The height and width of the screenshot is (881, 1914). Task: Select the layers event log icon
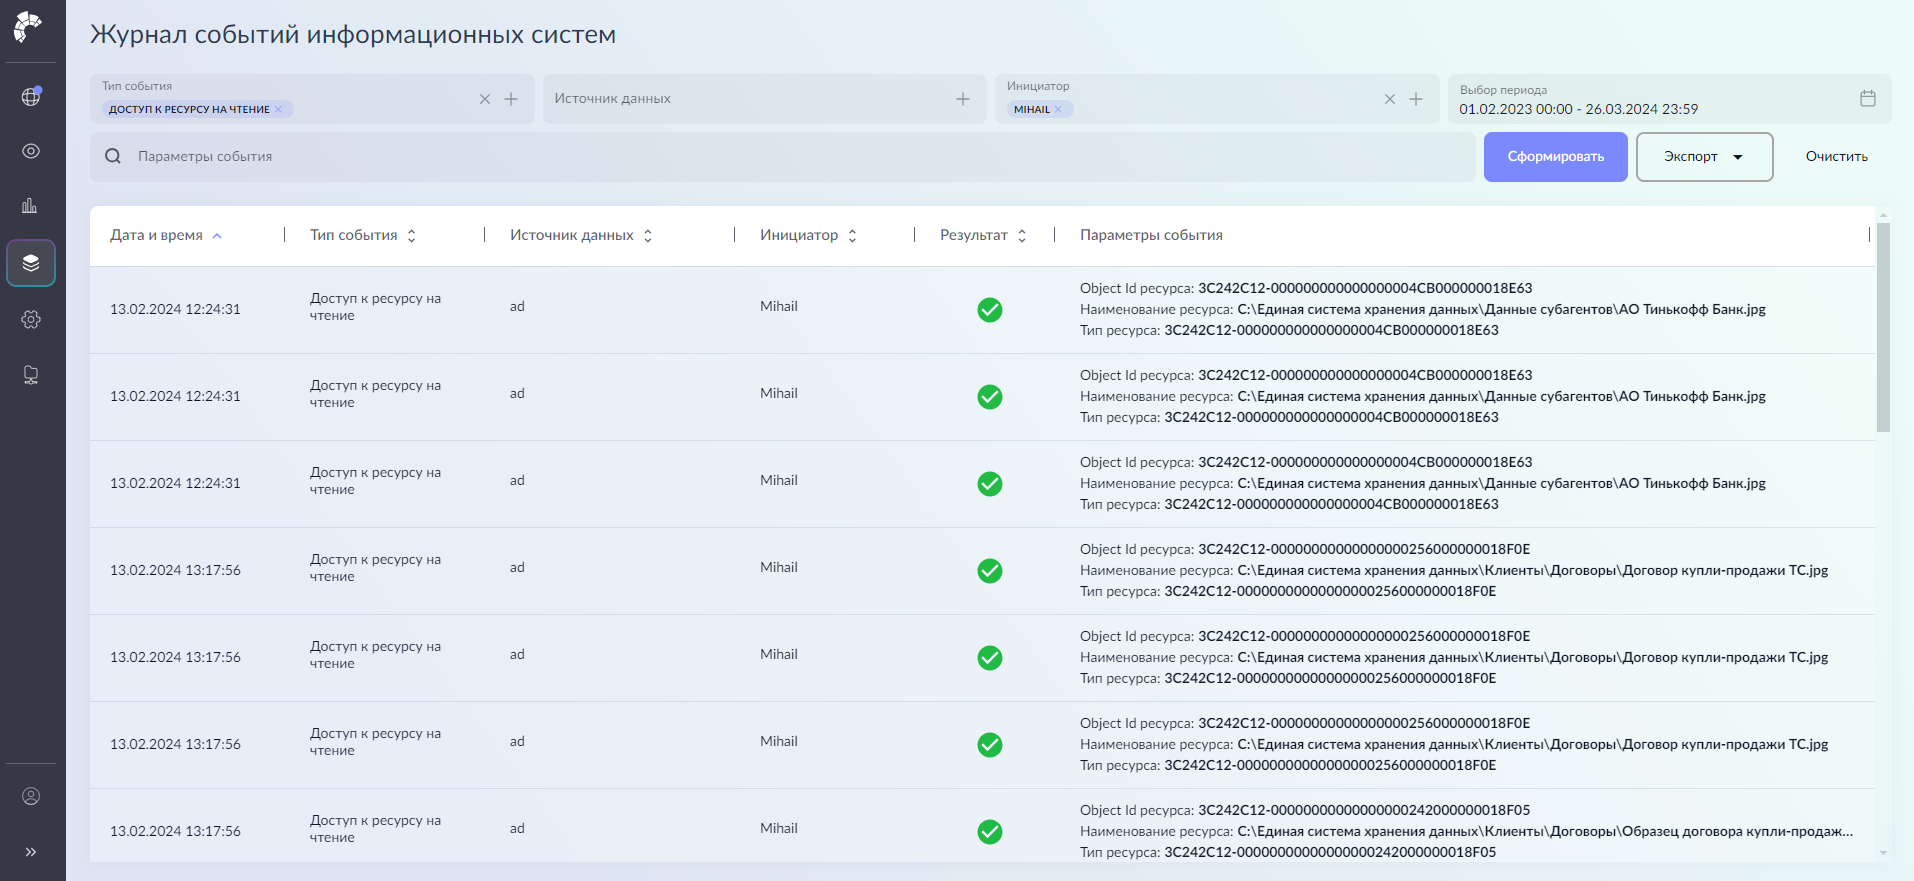[31, 263]
